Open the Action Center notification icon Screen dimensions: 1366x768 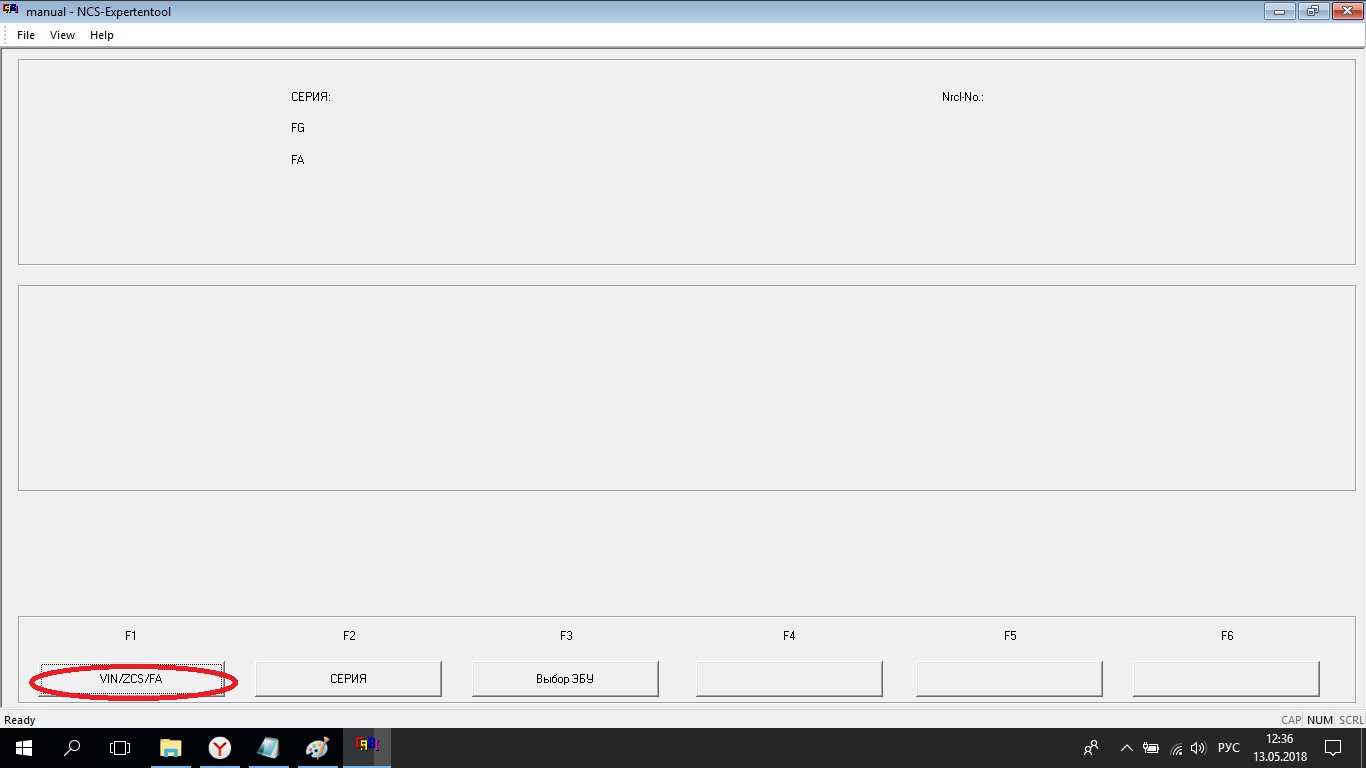(x=1332, y=748)
